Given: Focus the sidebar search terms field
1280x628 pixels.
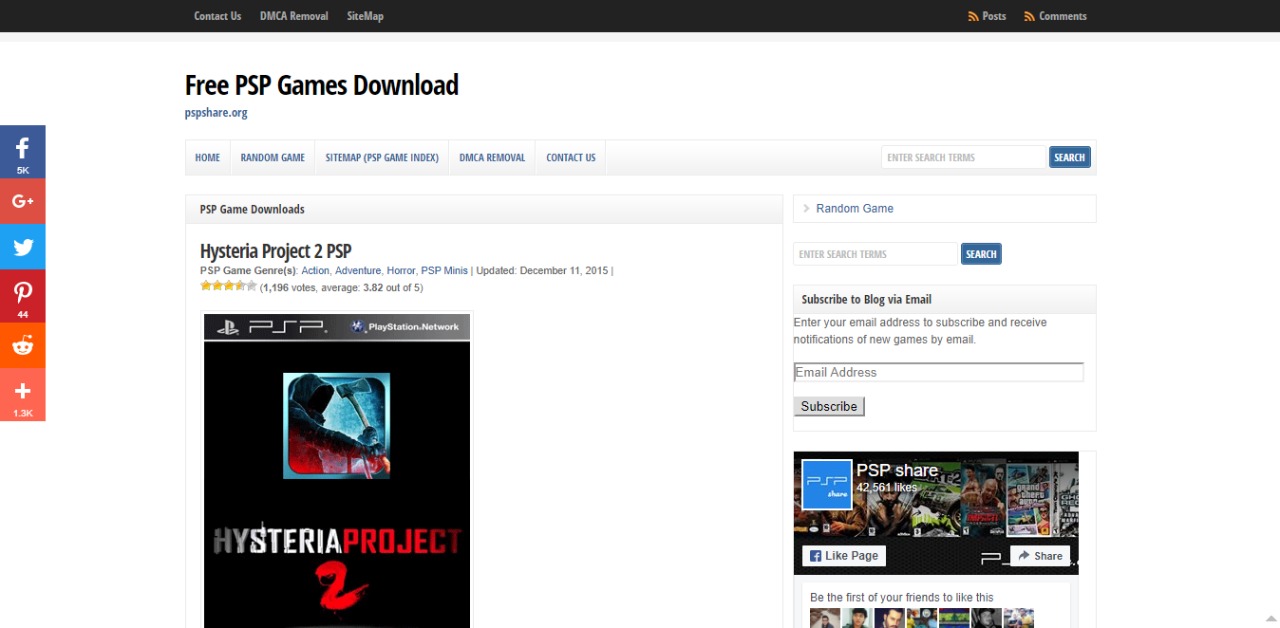Looking at the screenshot, I should (875, 254).
